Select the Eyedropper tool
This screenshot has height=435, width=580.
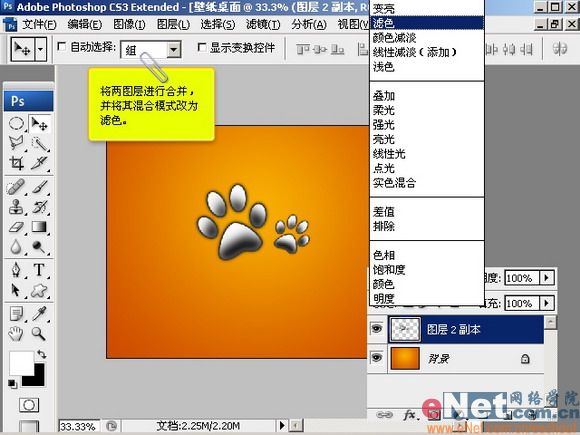coord(39,314)
